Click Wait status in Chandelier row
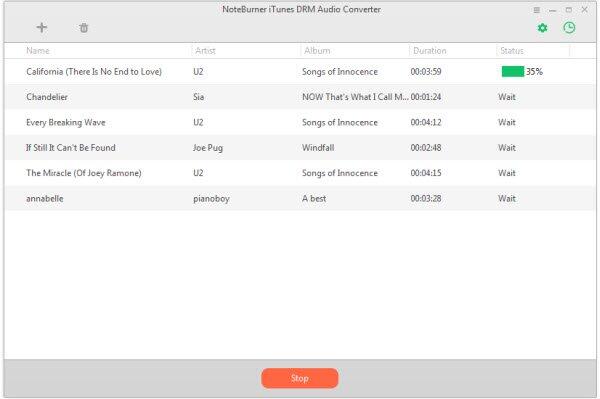Screen dimensions: 600x399 tap(507, 97)
